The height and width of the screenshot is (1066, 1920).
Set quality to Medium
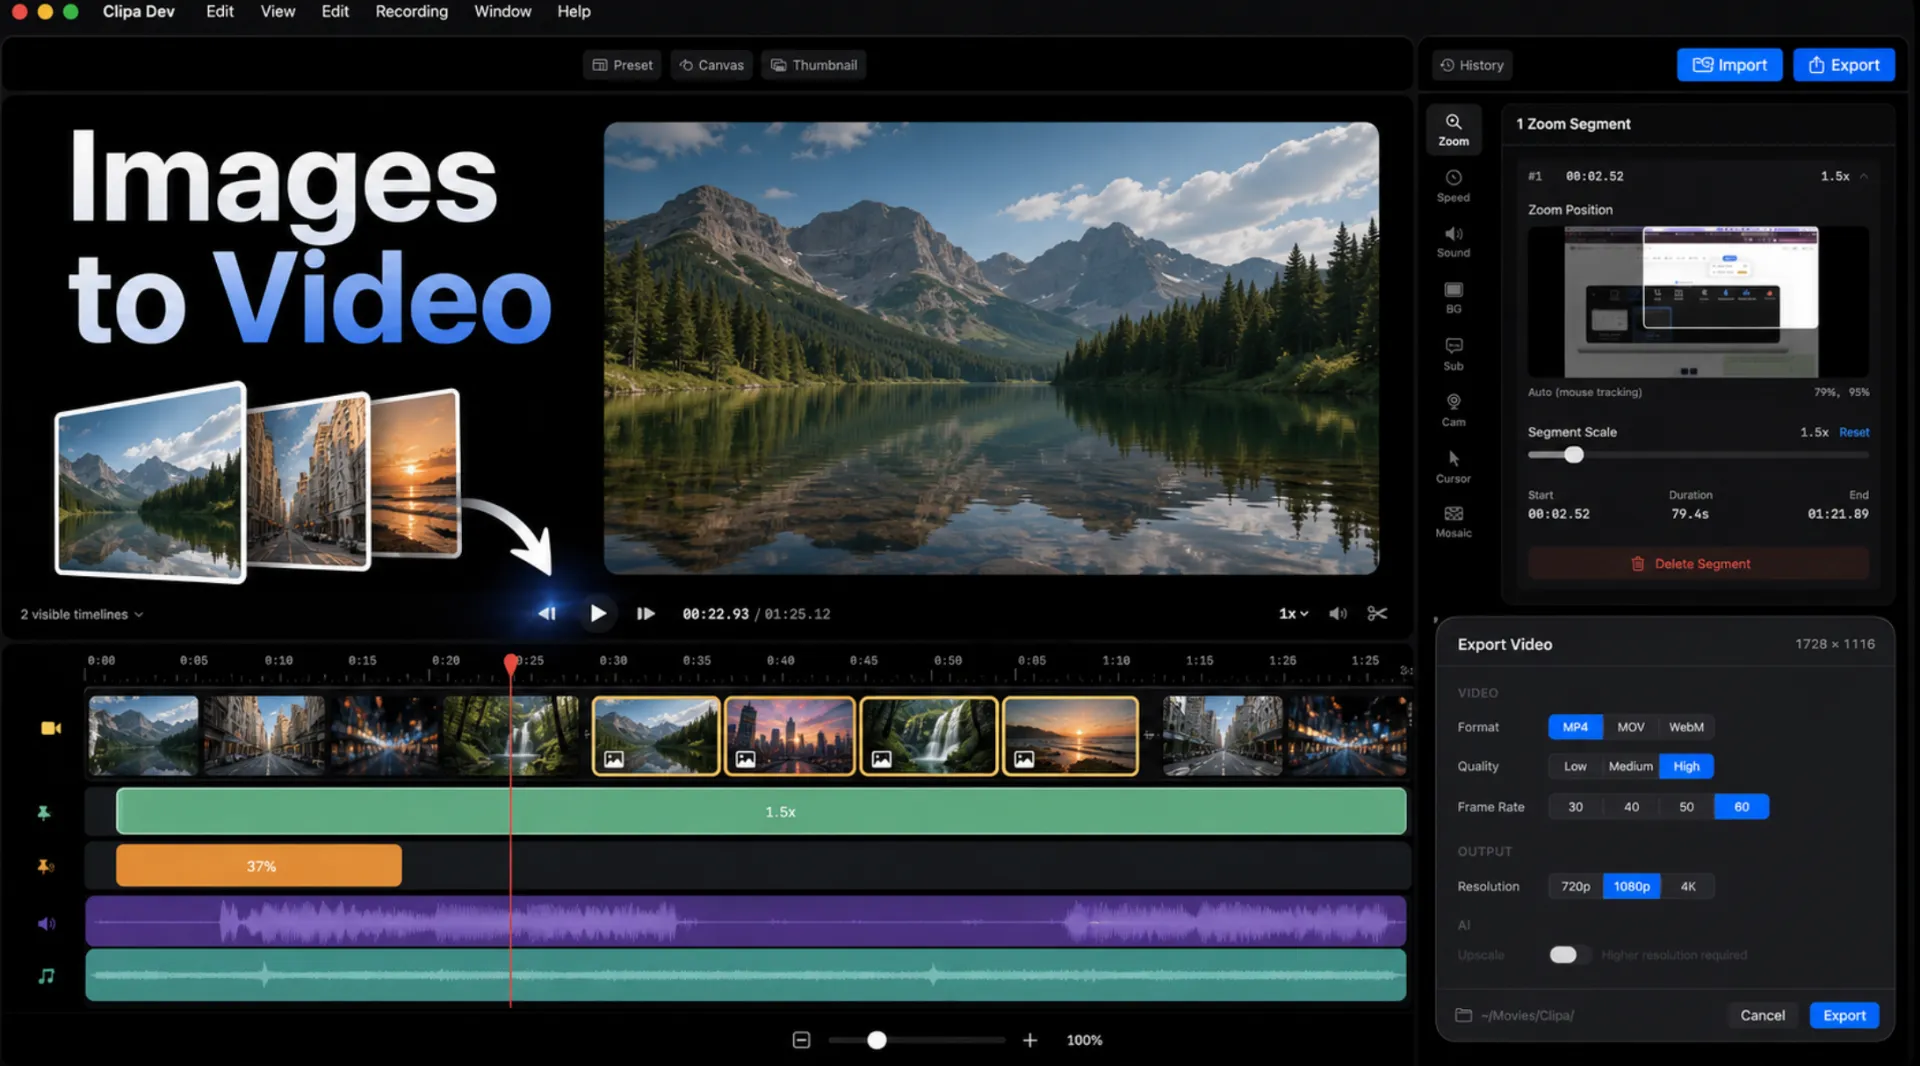pyautogui.click(x=1631, y=766)
